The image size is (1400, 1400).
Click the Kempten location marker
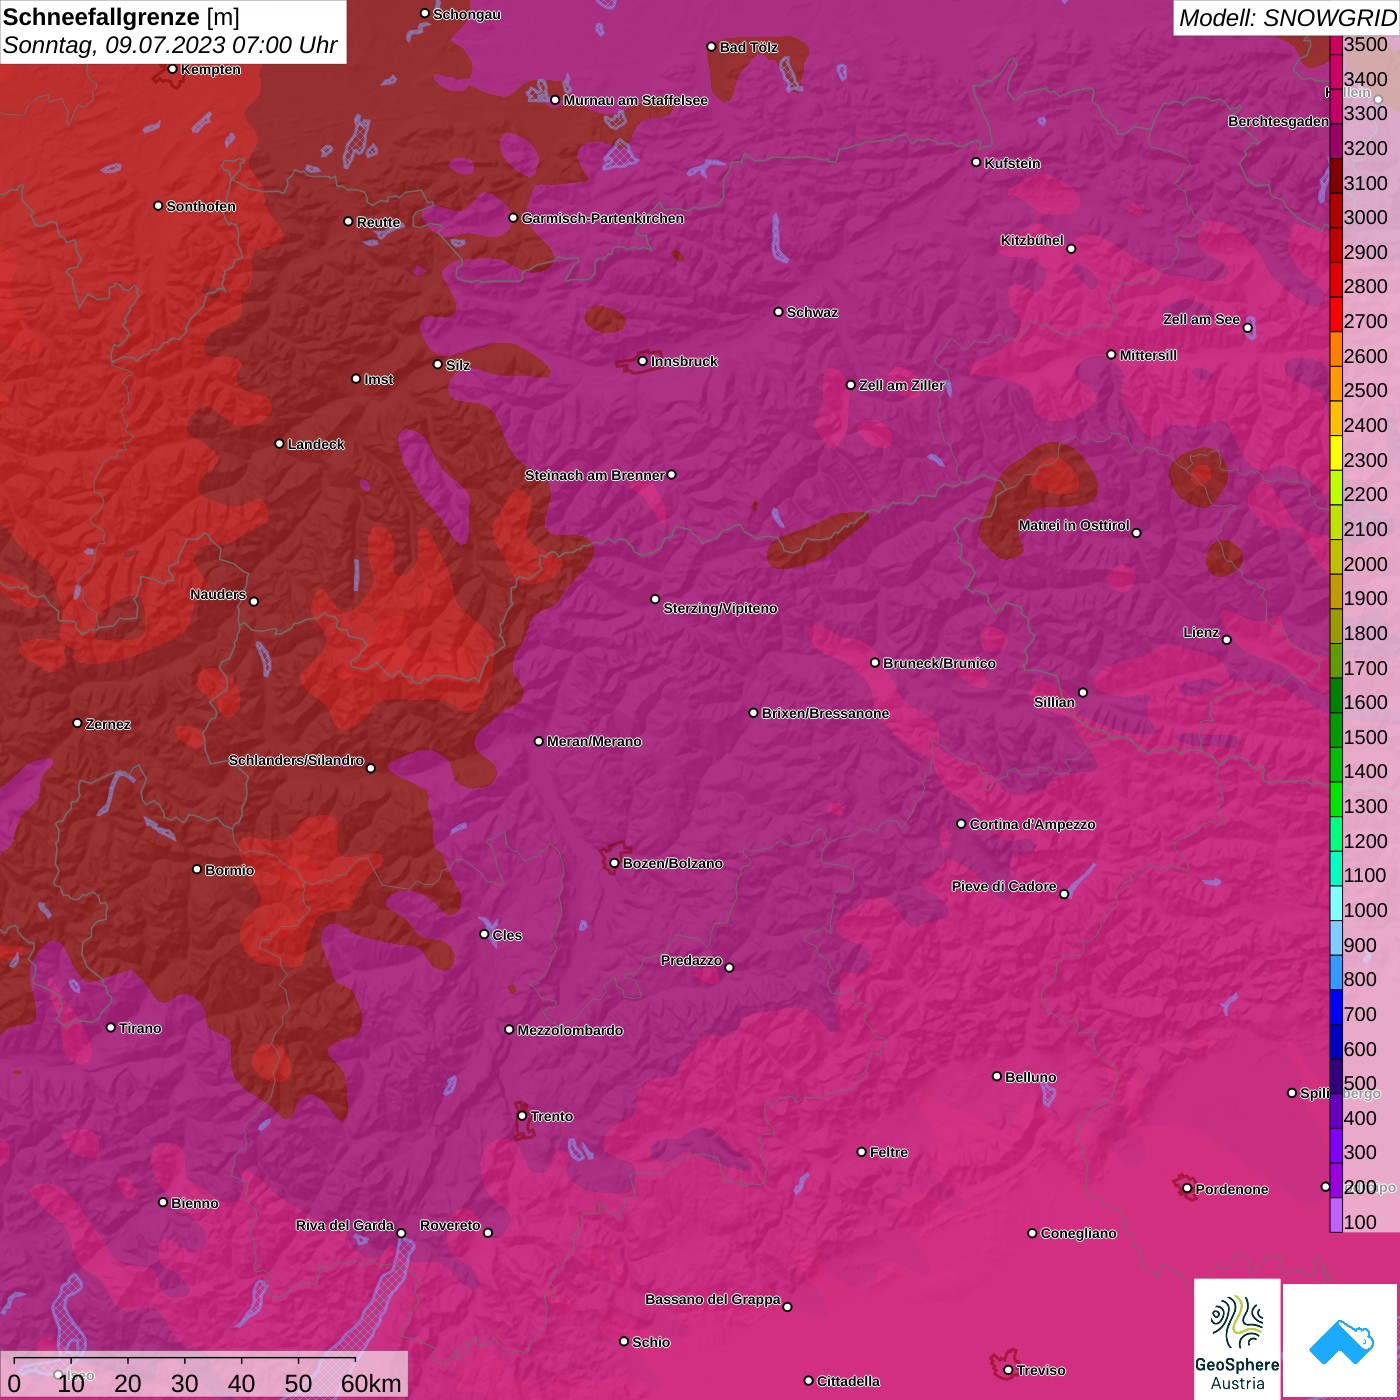point(172,69)
